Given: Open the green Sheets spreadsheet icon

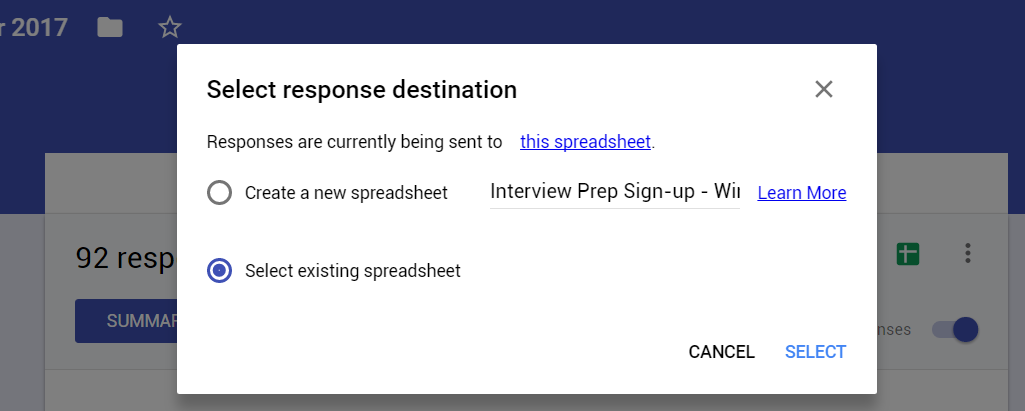Looking at the screenshot, I should click(908, 254).
